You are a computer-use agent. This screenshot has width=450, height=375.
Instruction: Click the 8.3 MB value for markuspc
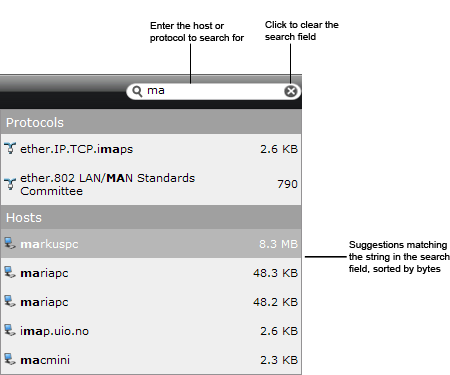(278, 244)
